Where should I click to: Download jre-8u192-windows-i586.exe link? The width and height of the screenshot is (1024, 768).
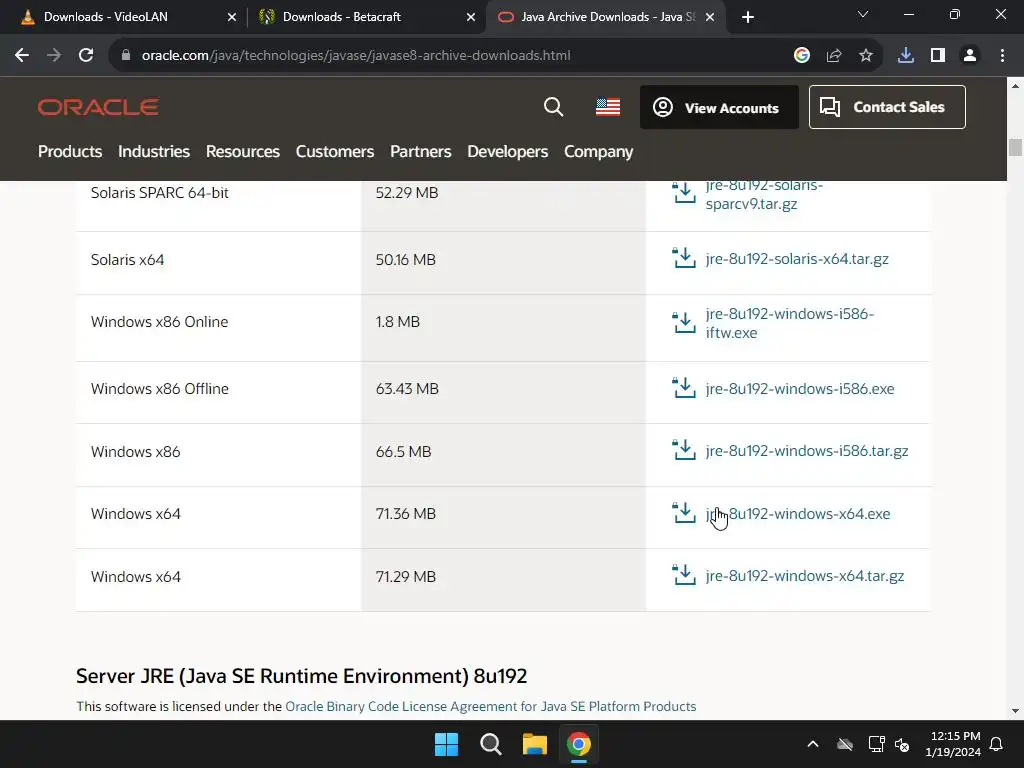coord(800,389)
